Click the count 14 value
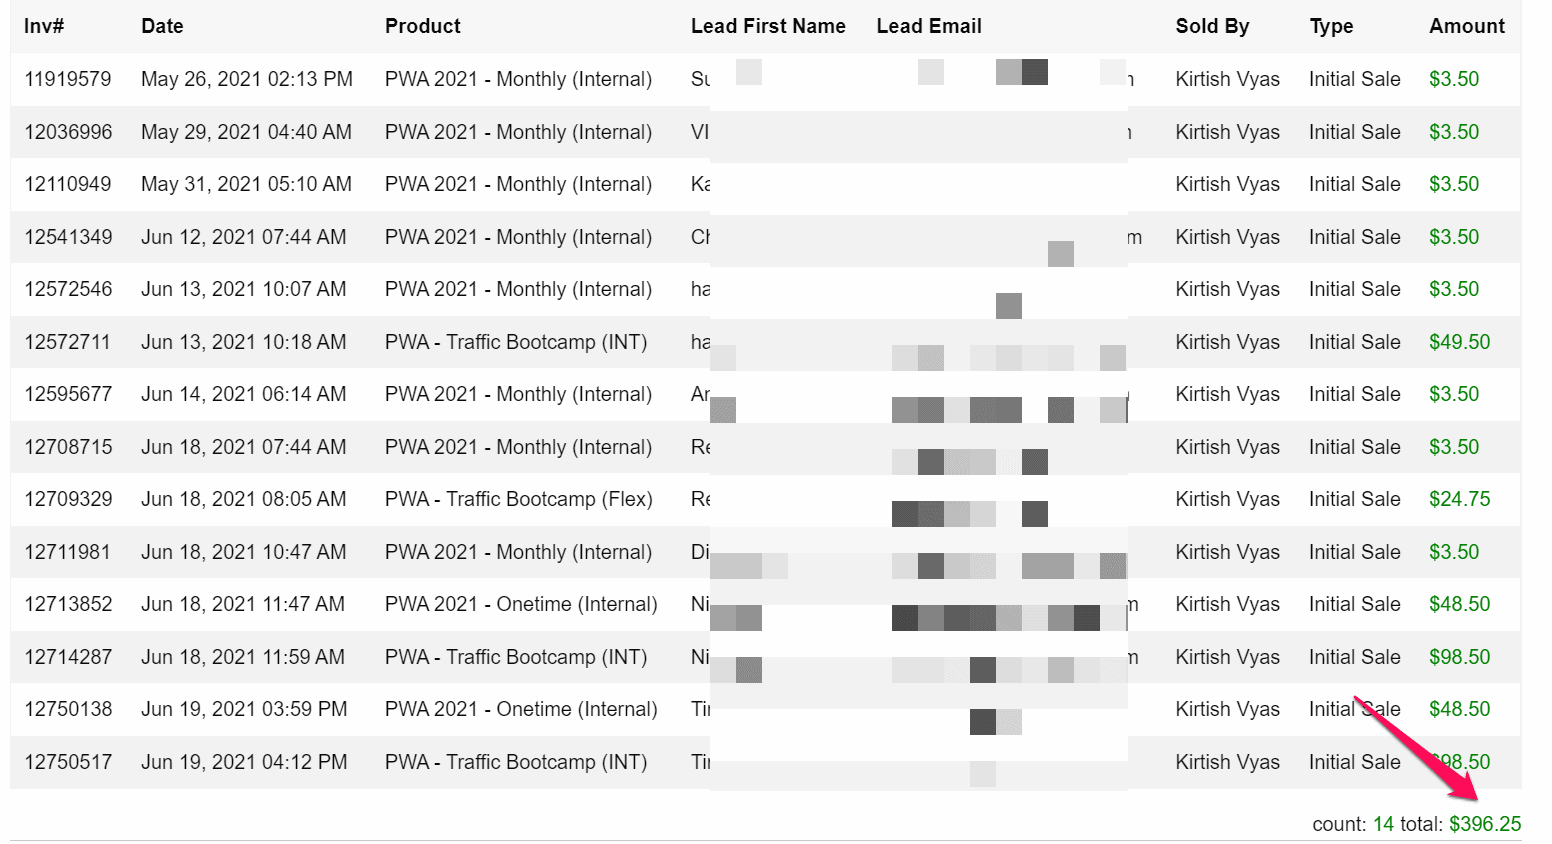Image resolution: width=1552 pixels, height=844 pixels. tap(1383, 824)
